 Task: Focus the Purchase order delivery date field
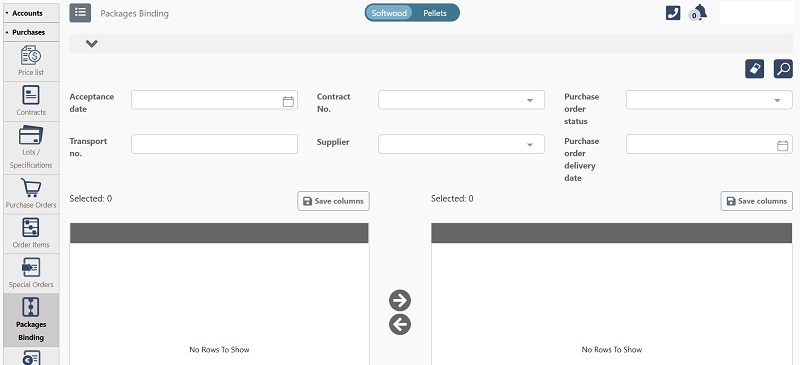[709, 144]
